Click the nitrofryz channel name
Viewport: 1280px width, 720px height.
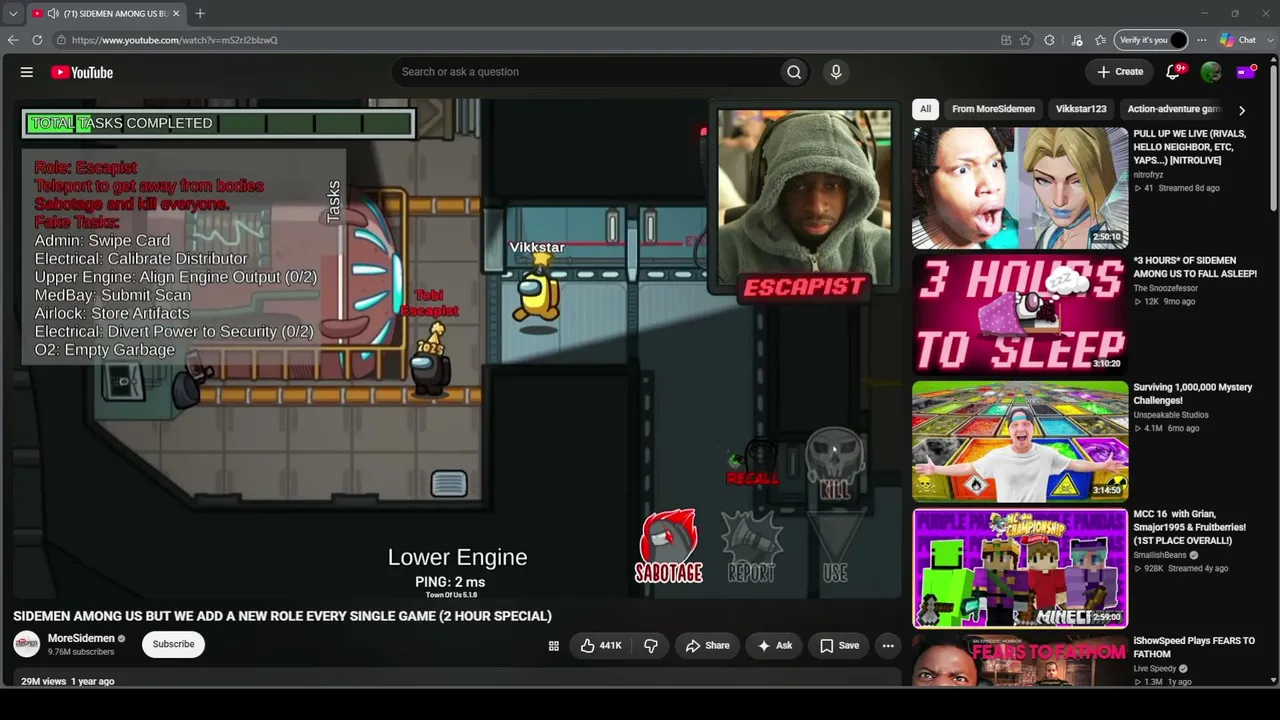(x=1148, y=175)
